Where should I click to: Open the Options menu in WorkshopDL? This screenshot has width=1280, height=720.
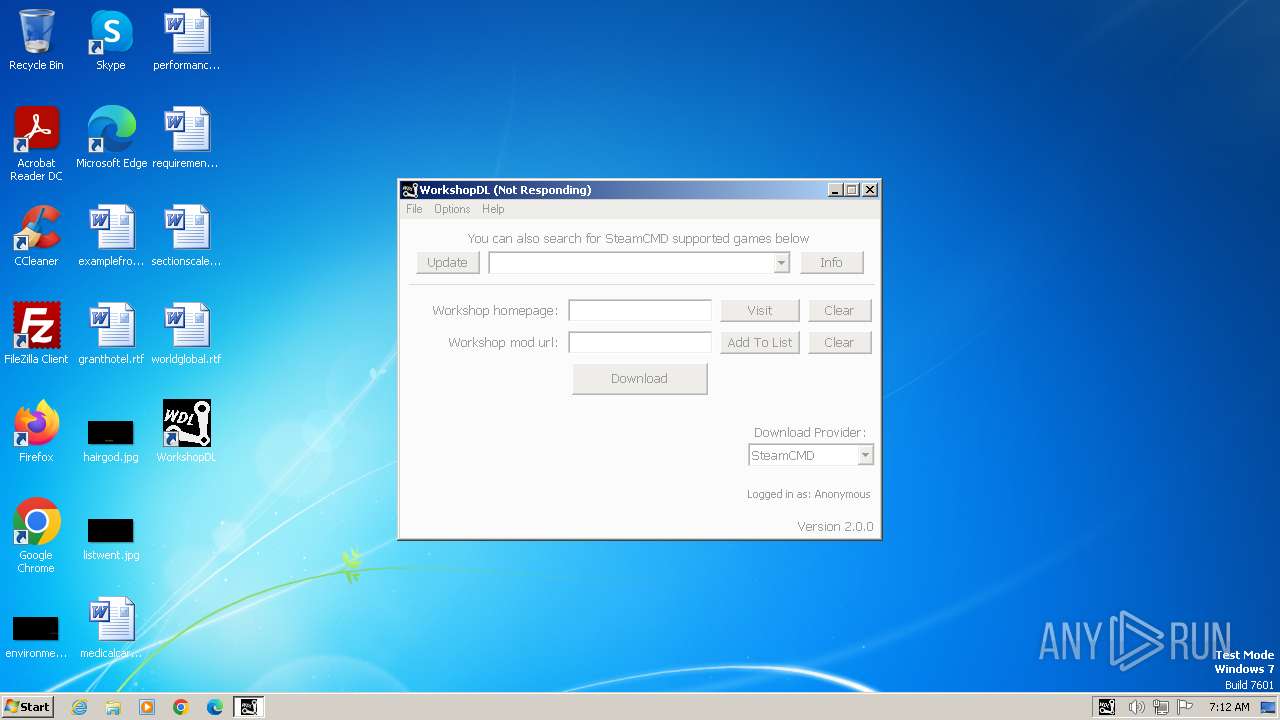(452, 209)
